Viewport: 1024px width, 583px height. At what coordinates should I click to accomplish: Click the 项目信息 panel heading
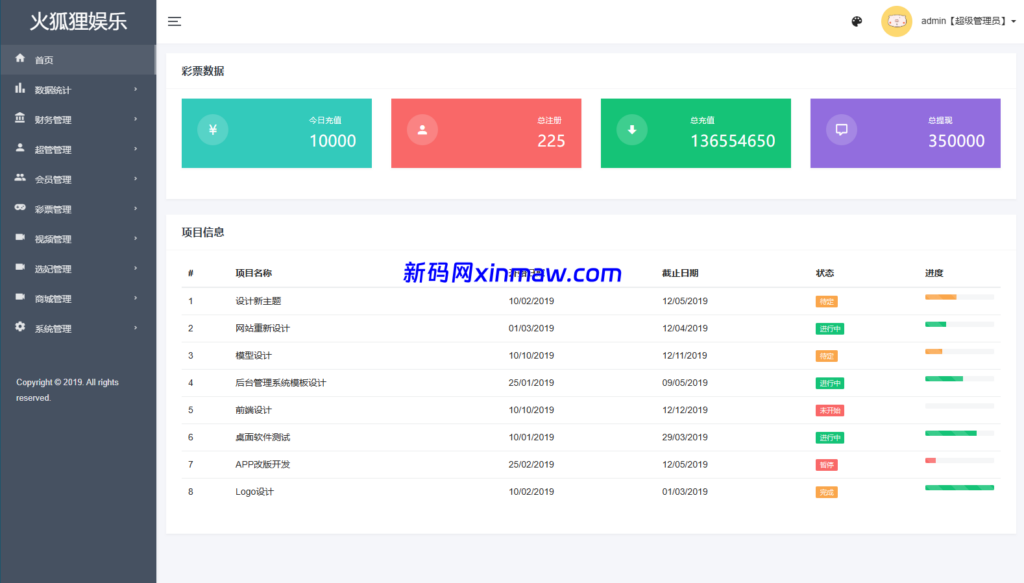(202, 232)
